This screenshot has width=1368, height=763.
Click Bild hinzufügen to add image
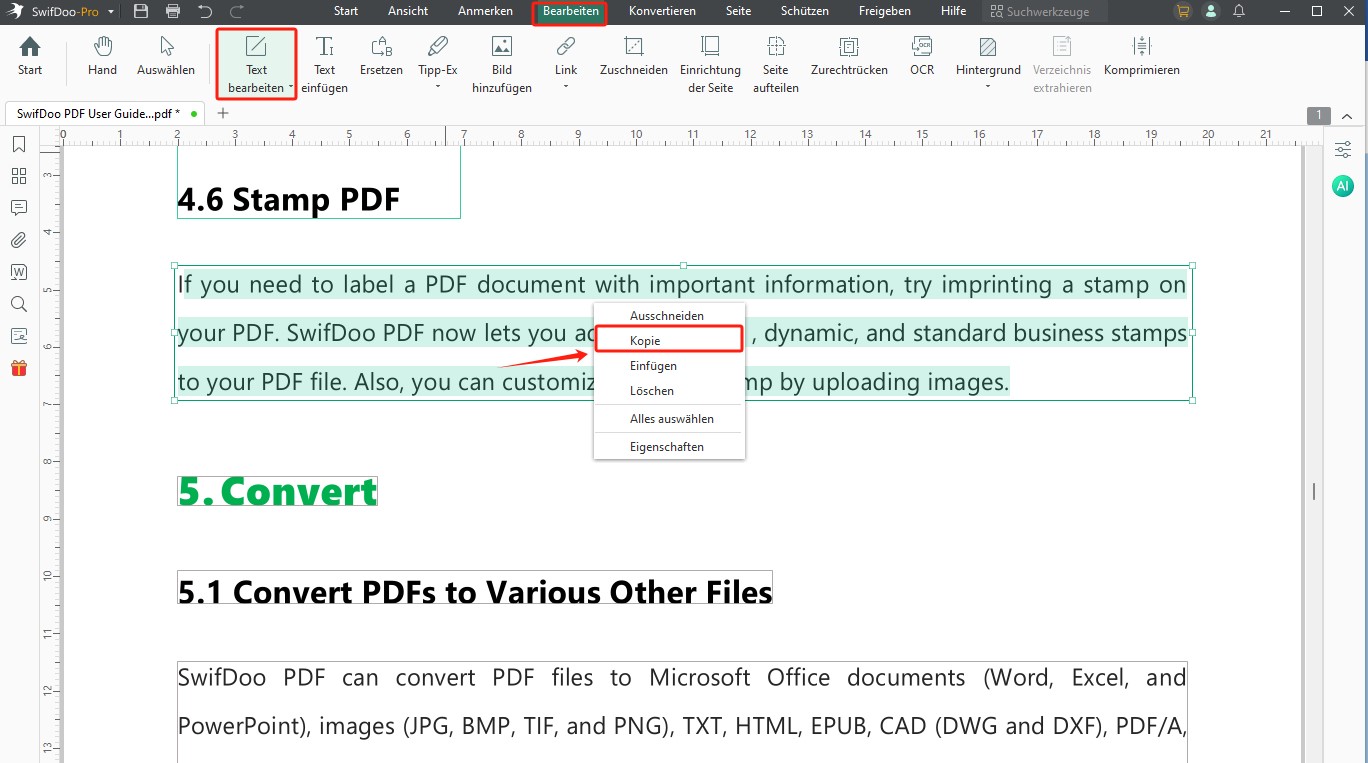click(502, 65)
